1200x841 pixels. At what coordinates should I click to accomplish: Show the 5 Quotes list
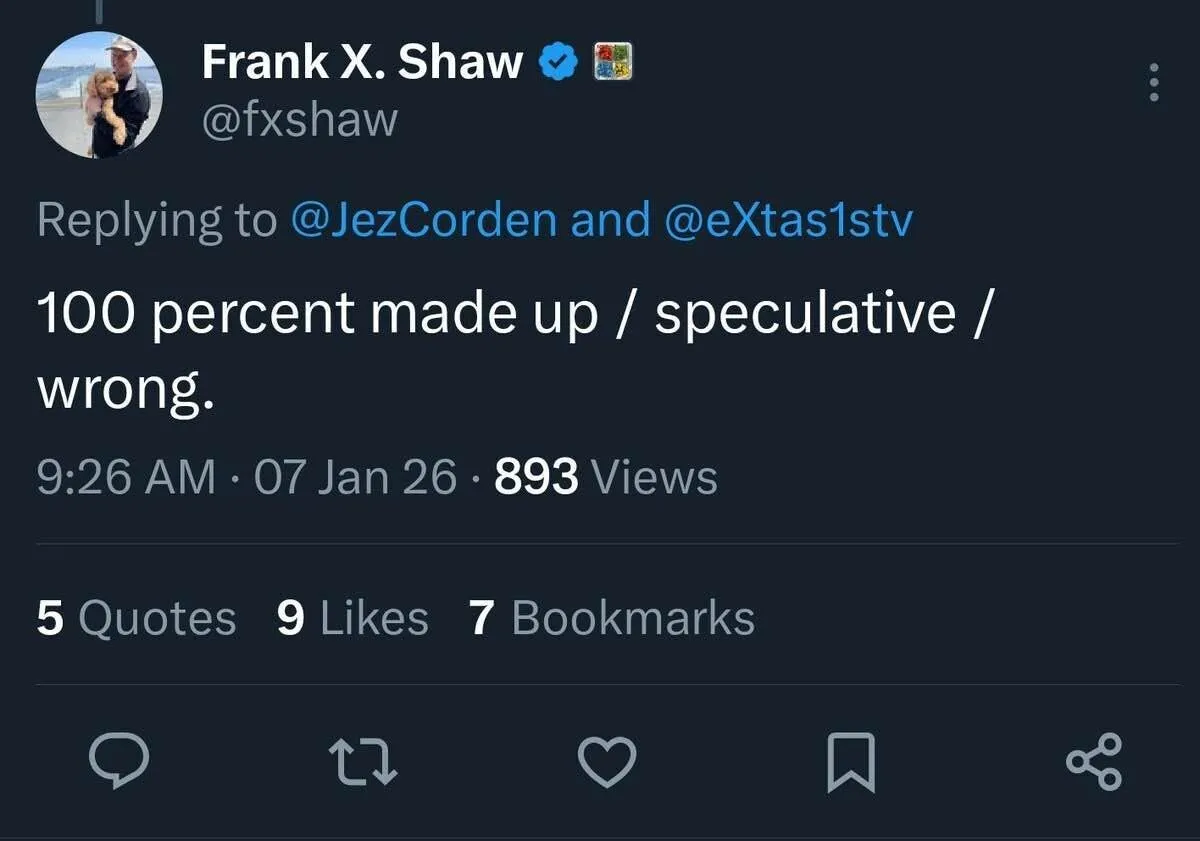coord(136,618)
